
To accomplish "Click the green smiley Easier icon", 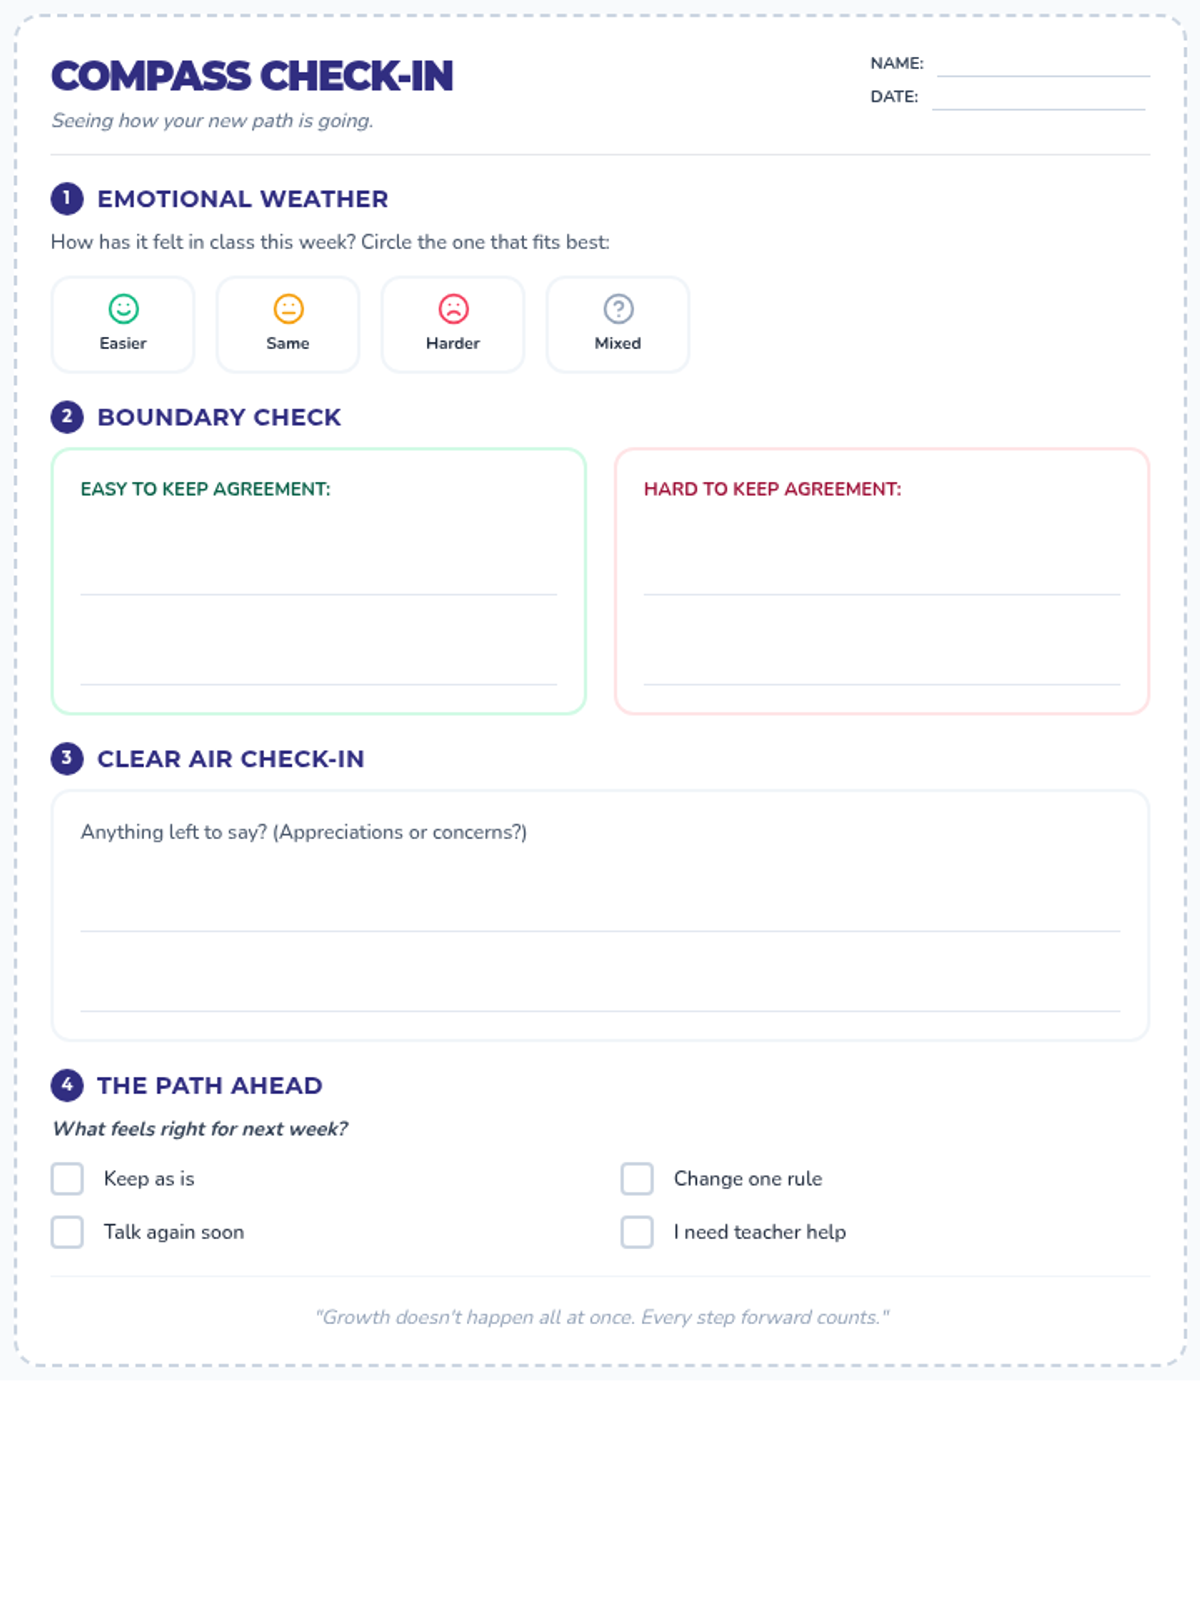I will coord(123,309).
